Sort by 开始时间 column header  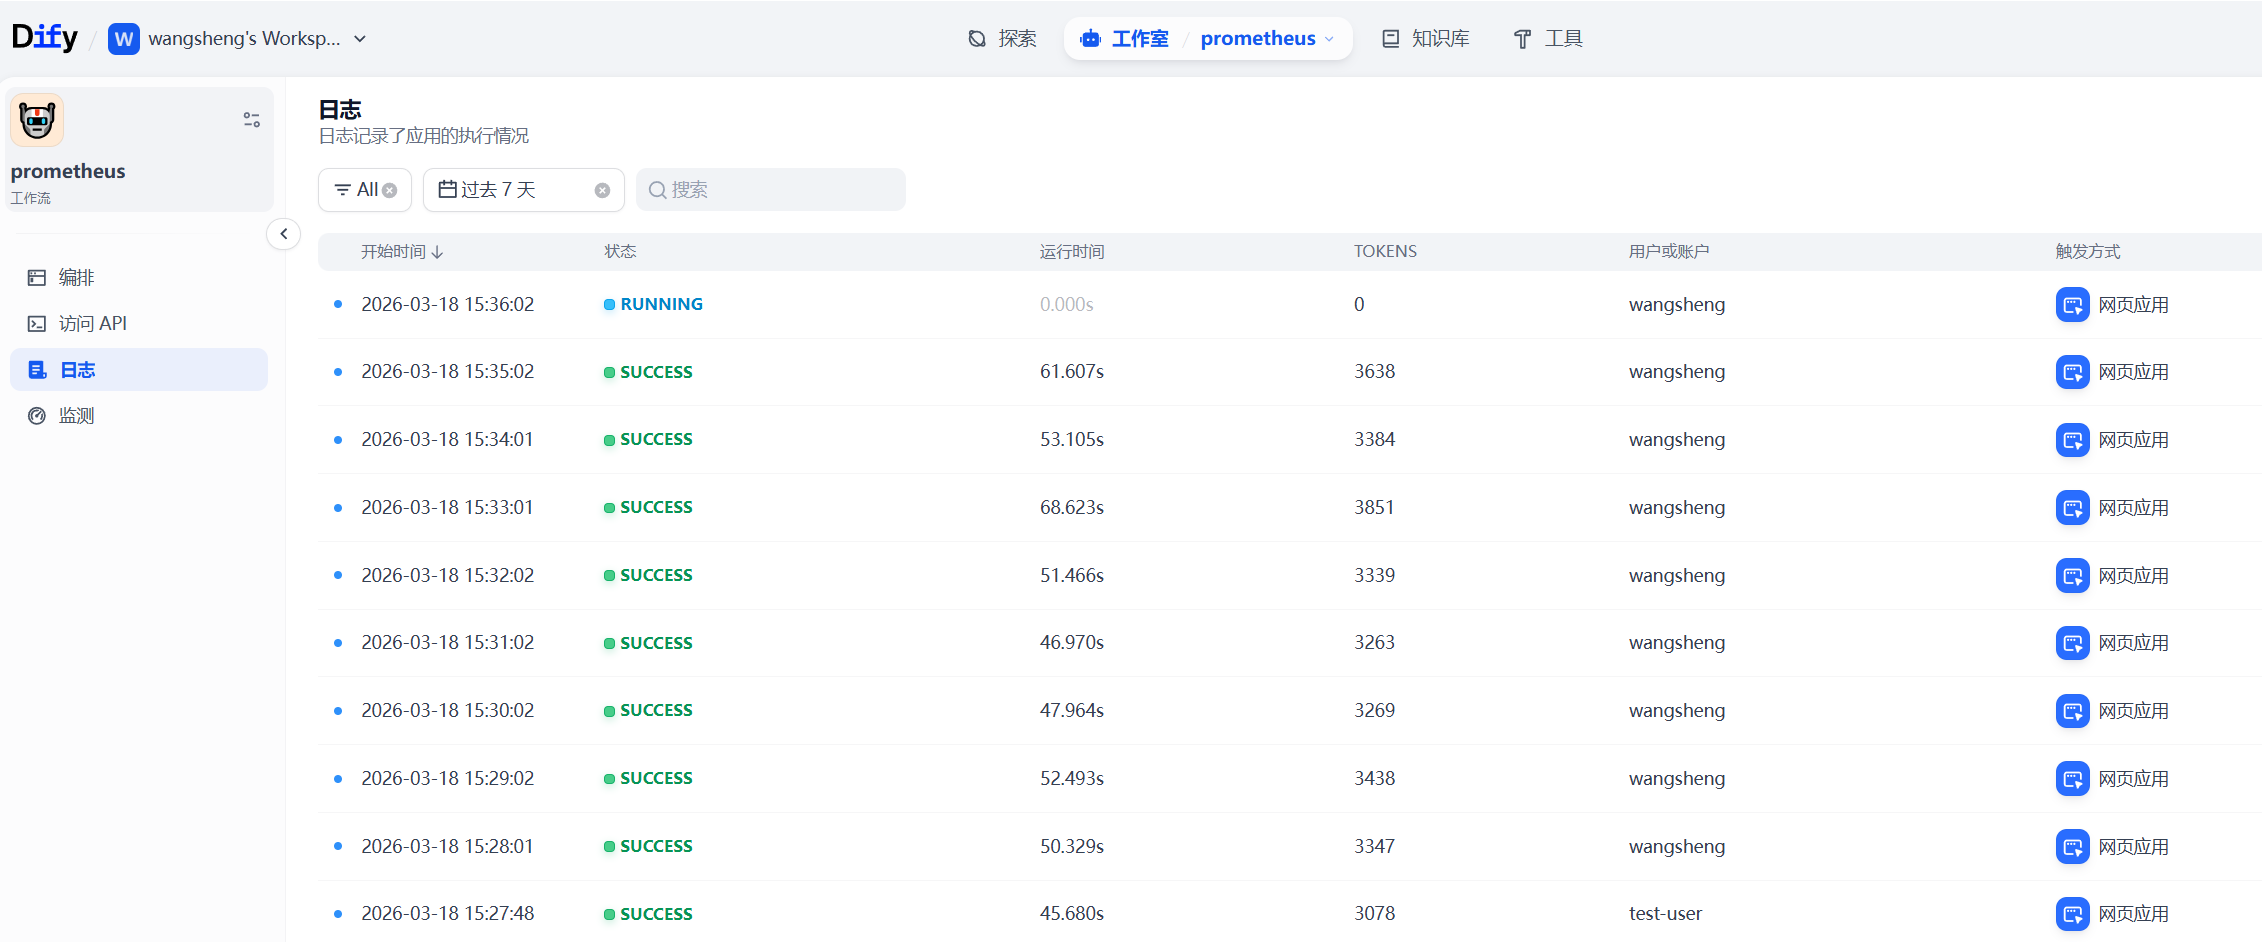pos(402,252)
